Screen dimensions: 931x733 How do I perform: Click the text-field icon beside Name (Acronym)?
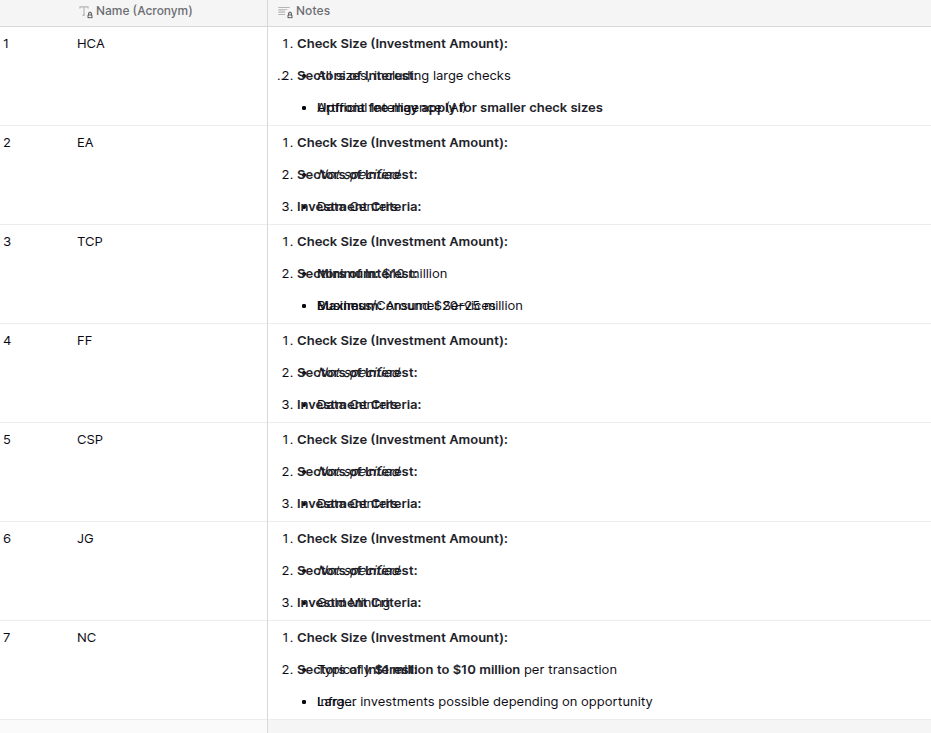(x=86, y=12)
